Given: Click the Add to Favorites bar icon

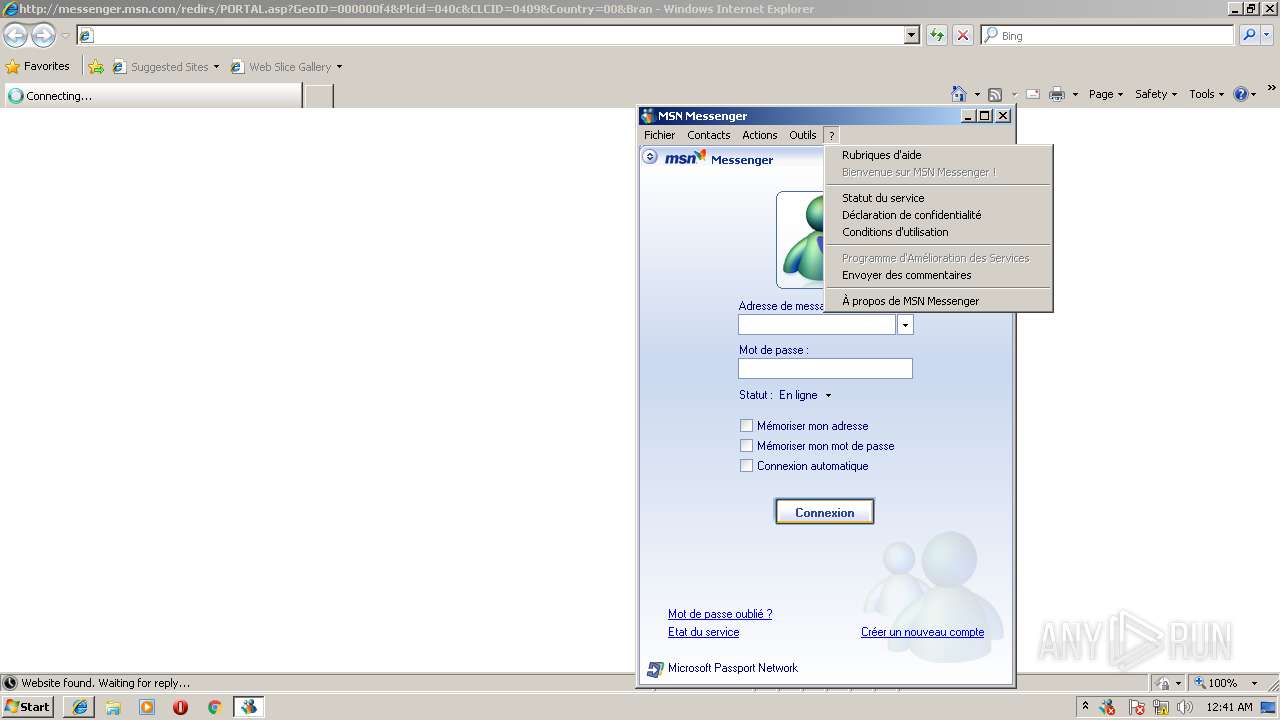Looking at the screenshot, I should pos(96,67).
